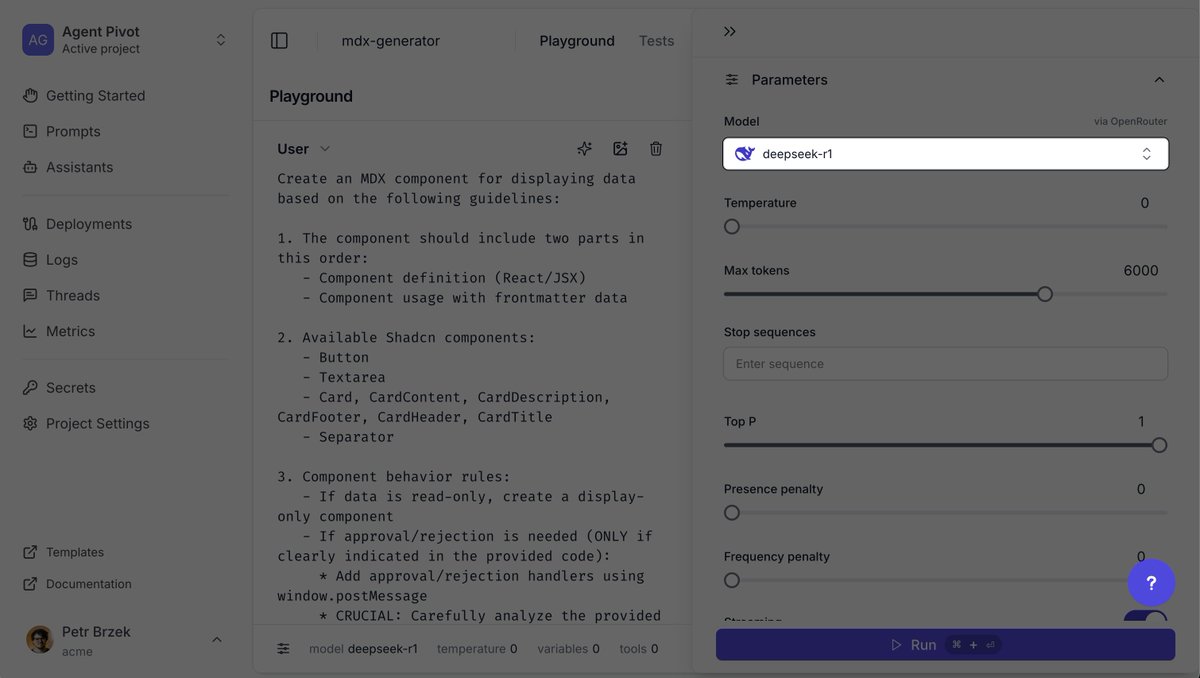View Metrics page
The width and height of the screenshot is (1200, 678).
tap(59, 331)
